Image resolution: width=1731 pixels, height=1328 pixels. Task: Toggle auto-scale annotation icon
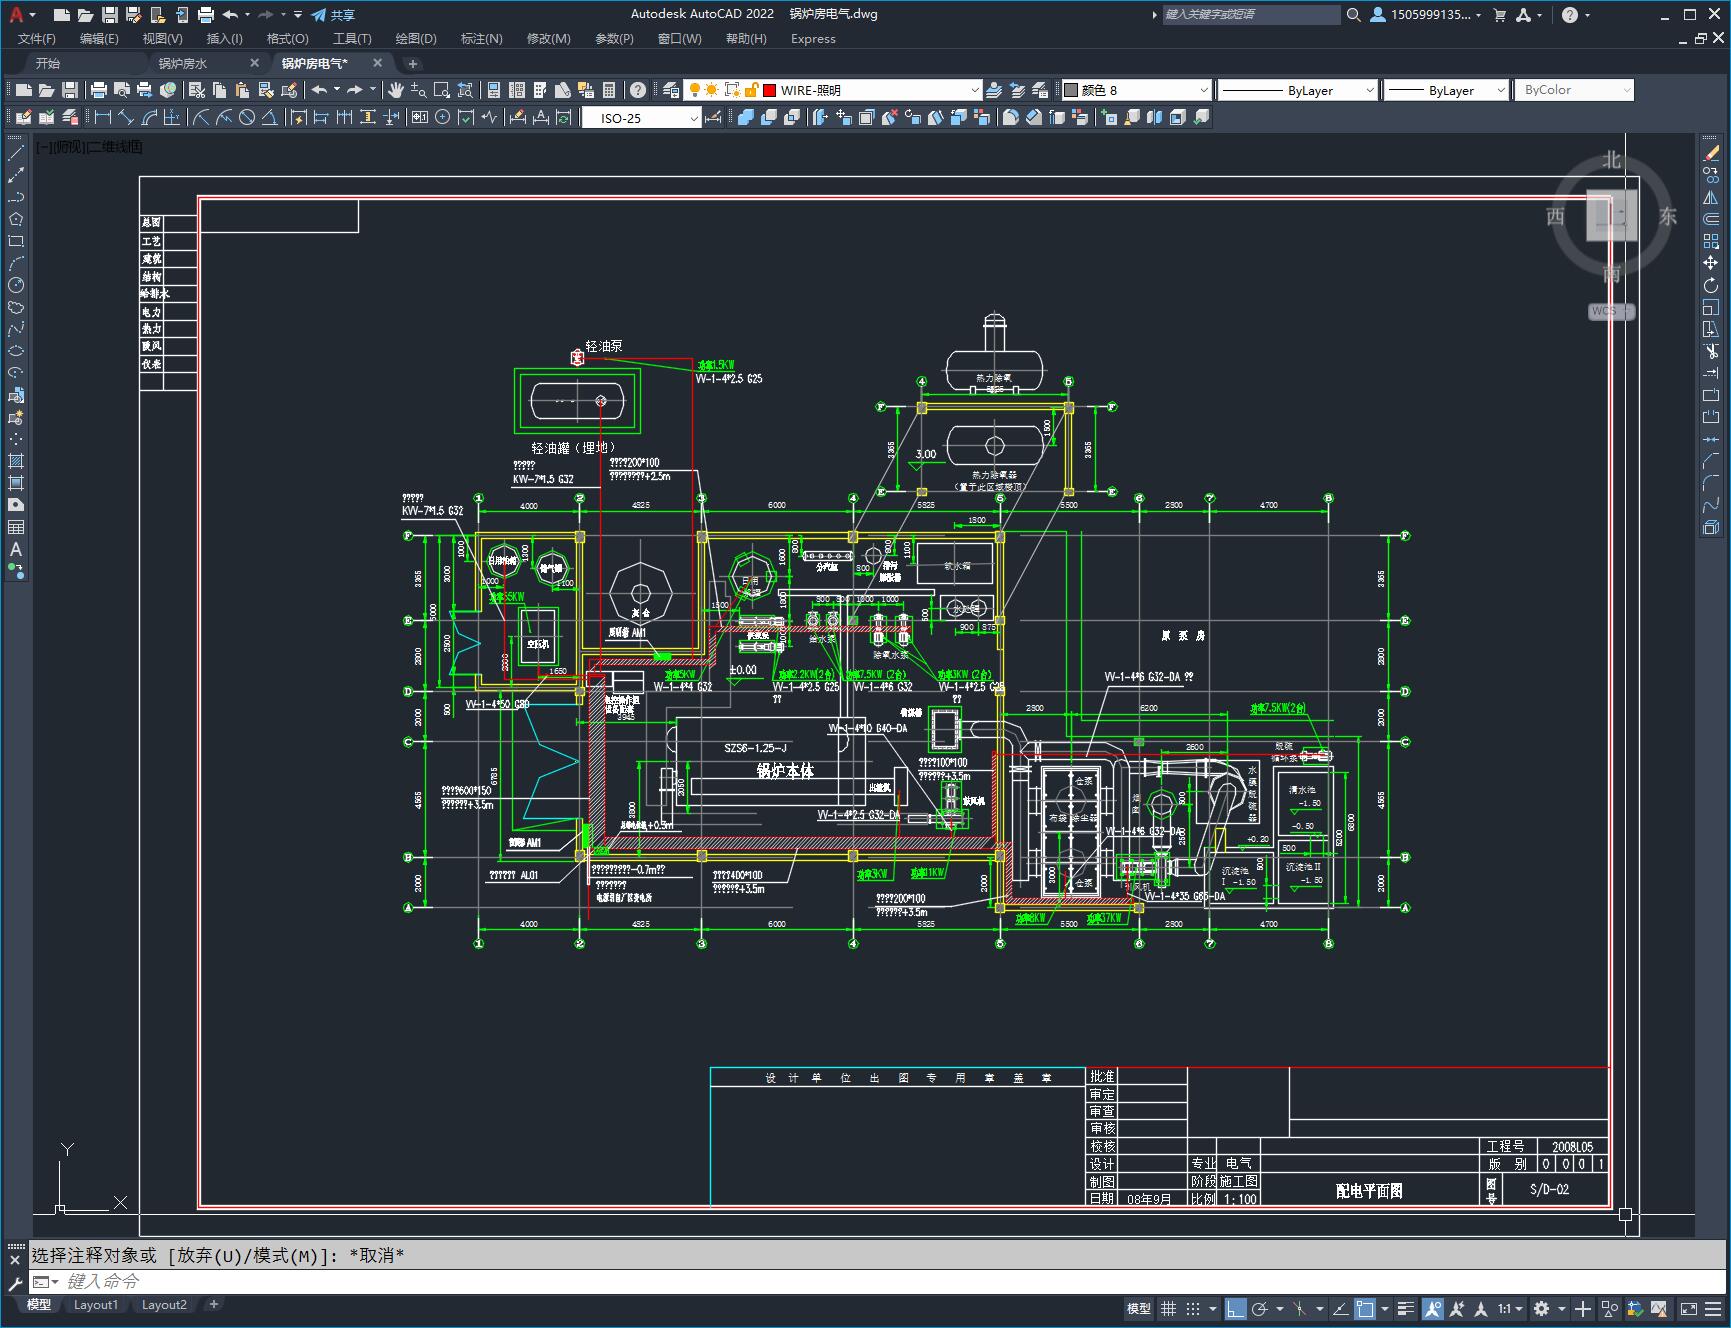pyautogui.click(x=1458, y=1308)
